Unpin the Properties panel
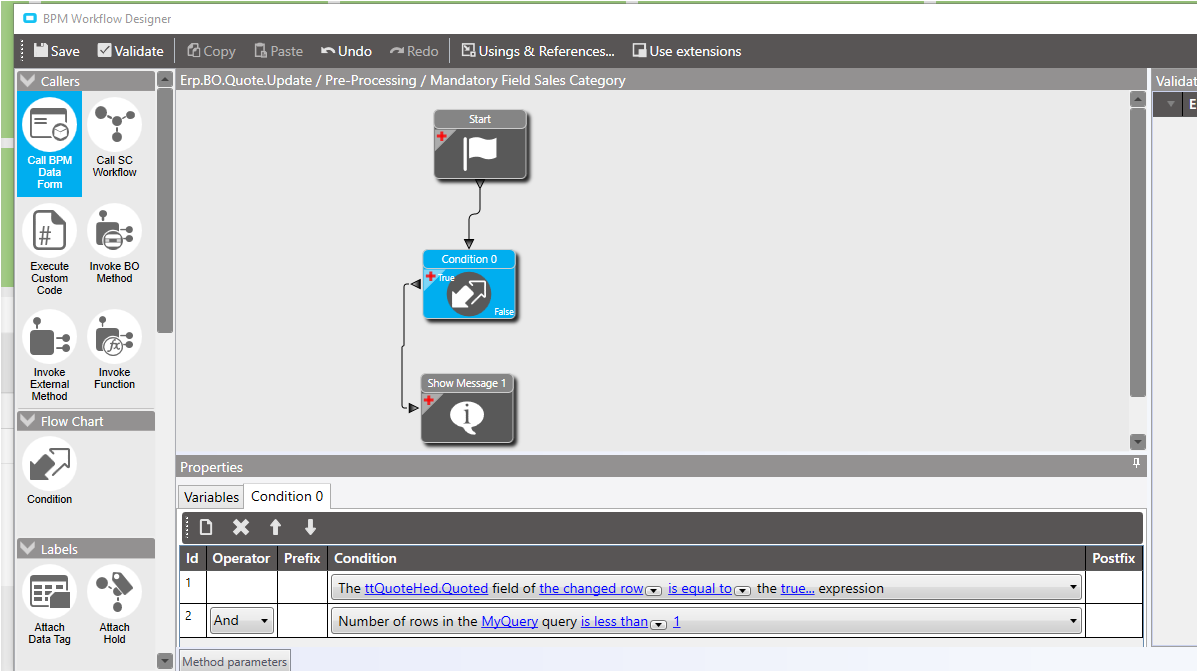 (1135, 463)
